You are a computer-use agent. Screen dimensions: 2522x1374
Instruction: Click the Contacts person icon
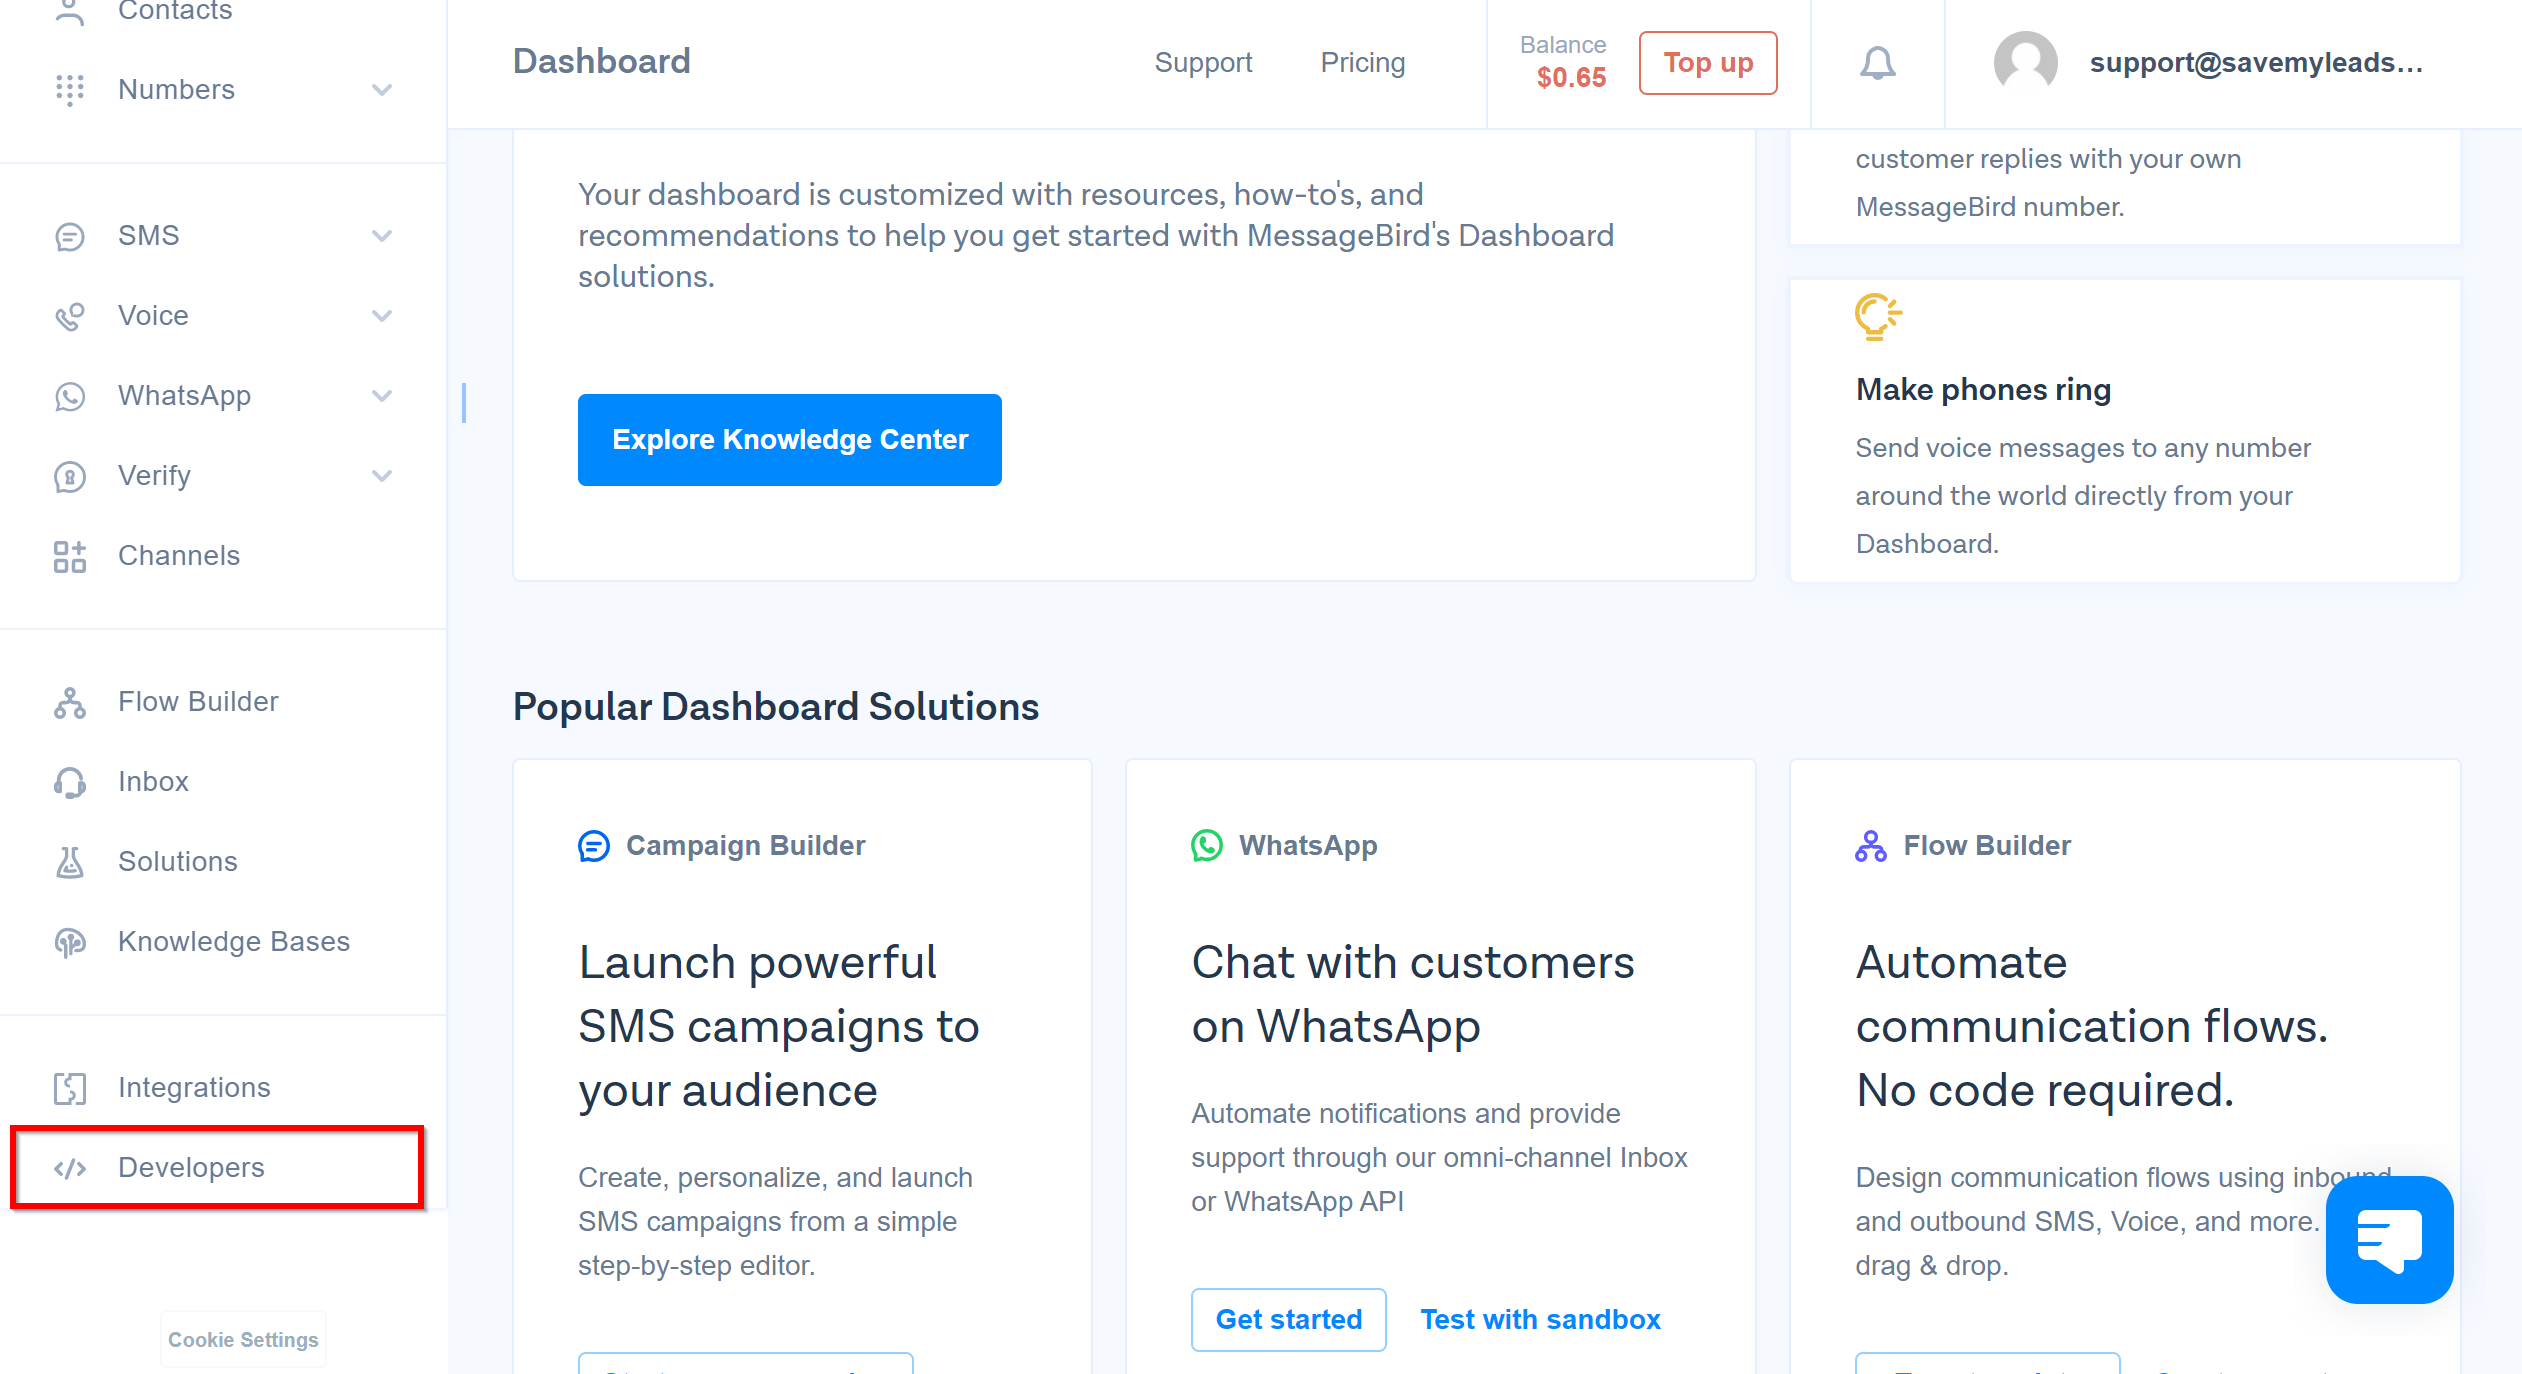pos(70,11)
